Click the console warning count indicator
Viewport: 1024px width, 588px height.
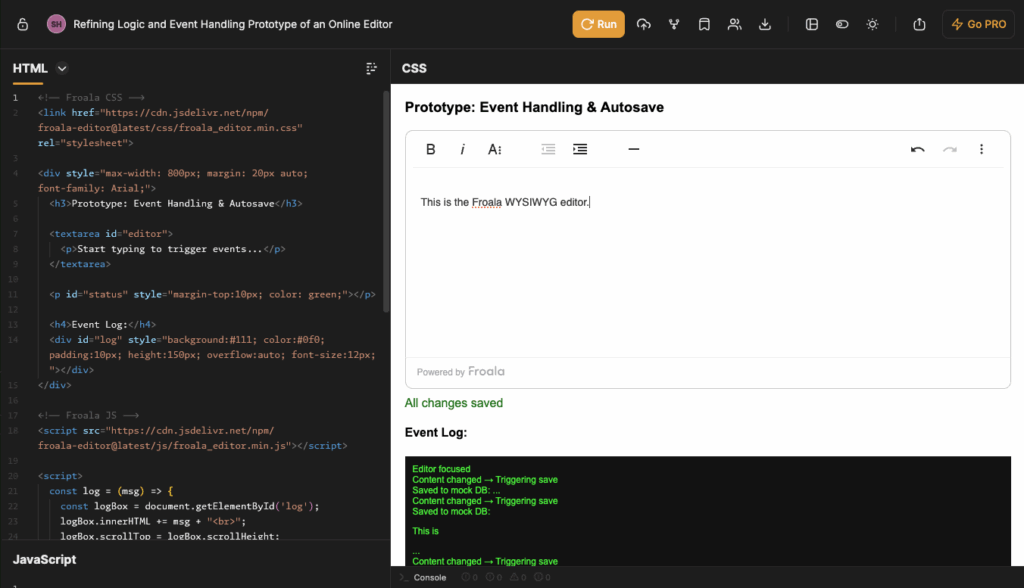click(517, 578)
